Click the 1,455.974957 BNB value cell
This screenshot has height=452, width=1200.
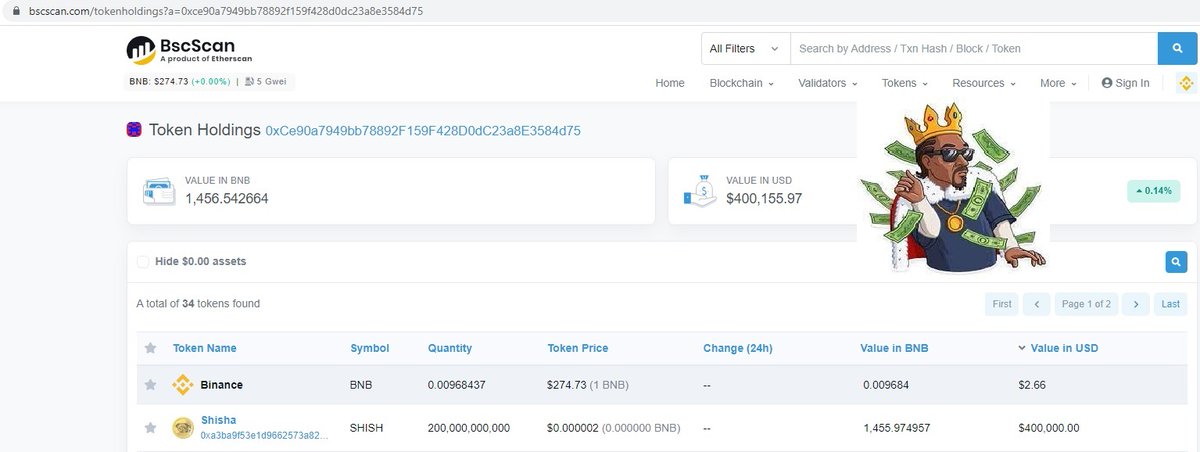pos(897,428)
